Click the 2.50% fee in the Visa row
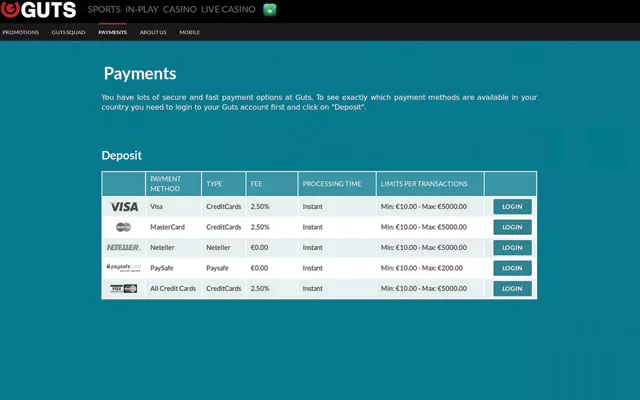The image size is (640, 400). coord(260,207)
